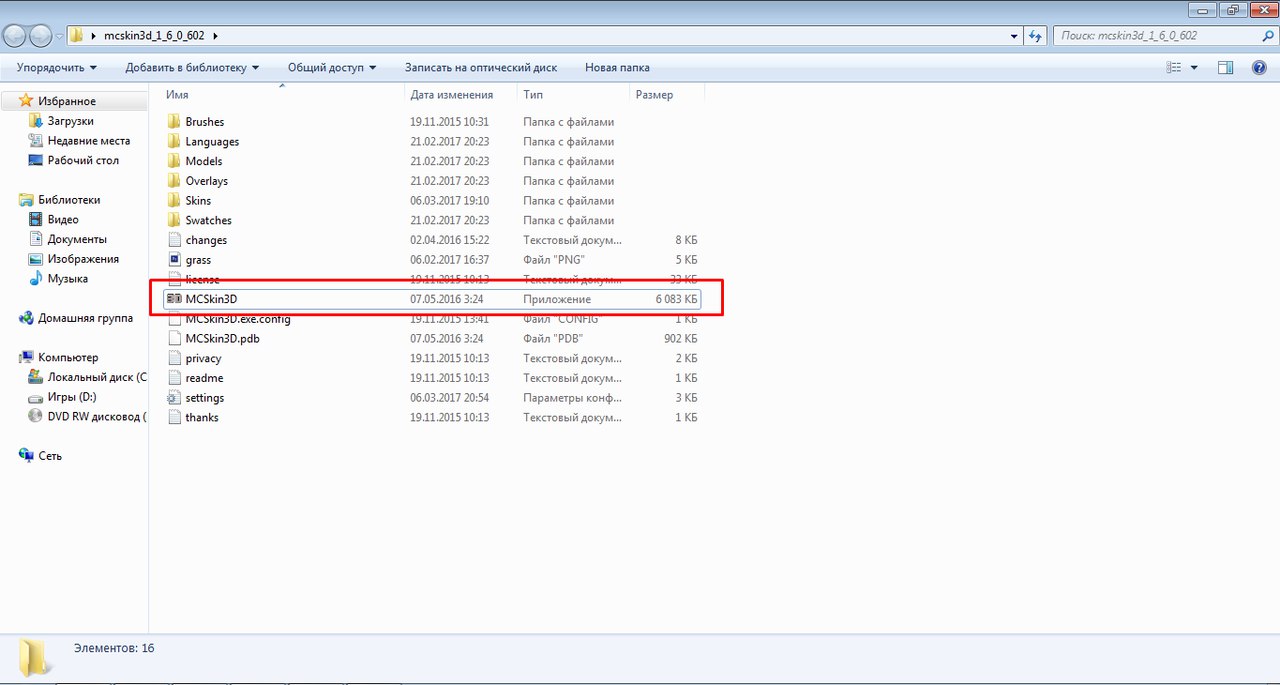The width and height of the screenshot is (1280, 685).
Task: Open the Упорядочить dropdown menu
Action: 57,68
